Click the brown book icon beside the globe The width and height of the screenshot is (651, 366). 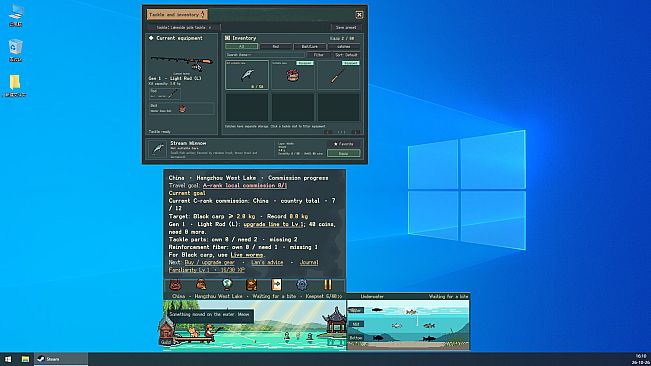252,285
